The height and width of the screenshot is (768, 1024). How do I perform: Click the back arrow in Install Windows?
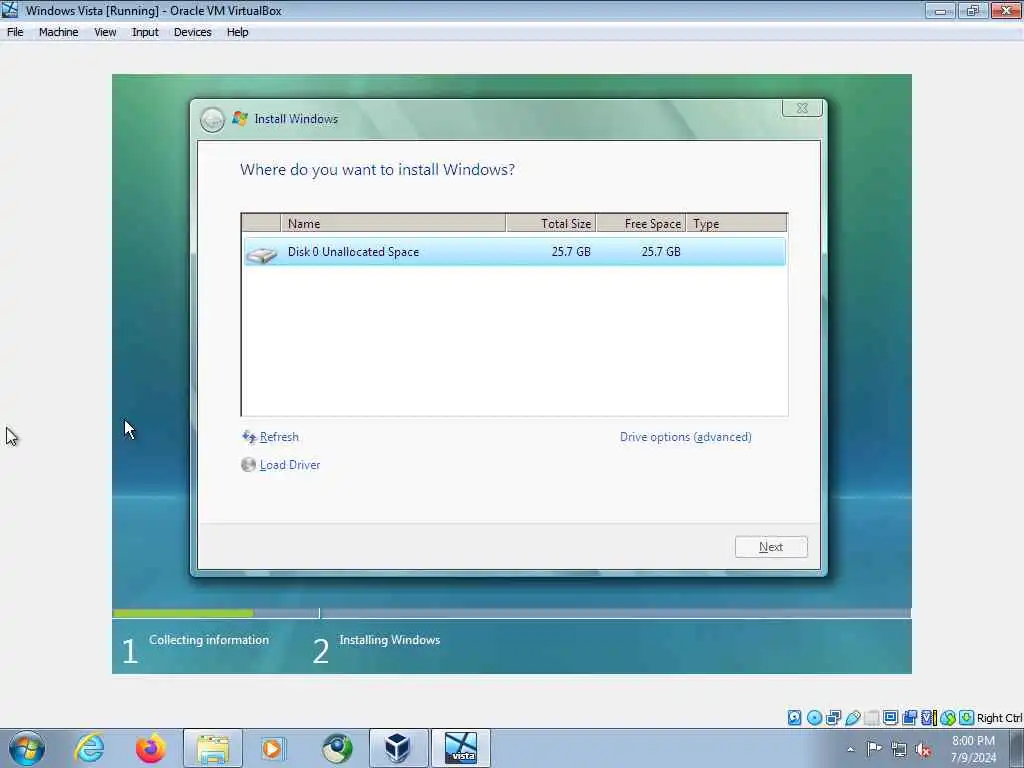coord(212,120)
